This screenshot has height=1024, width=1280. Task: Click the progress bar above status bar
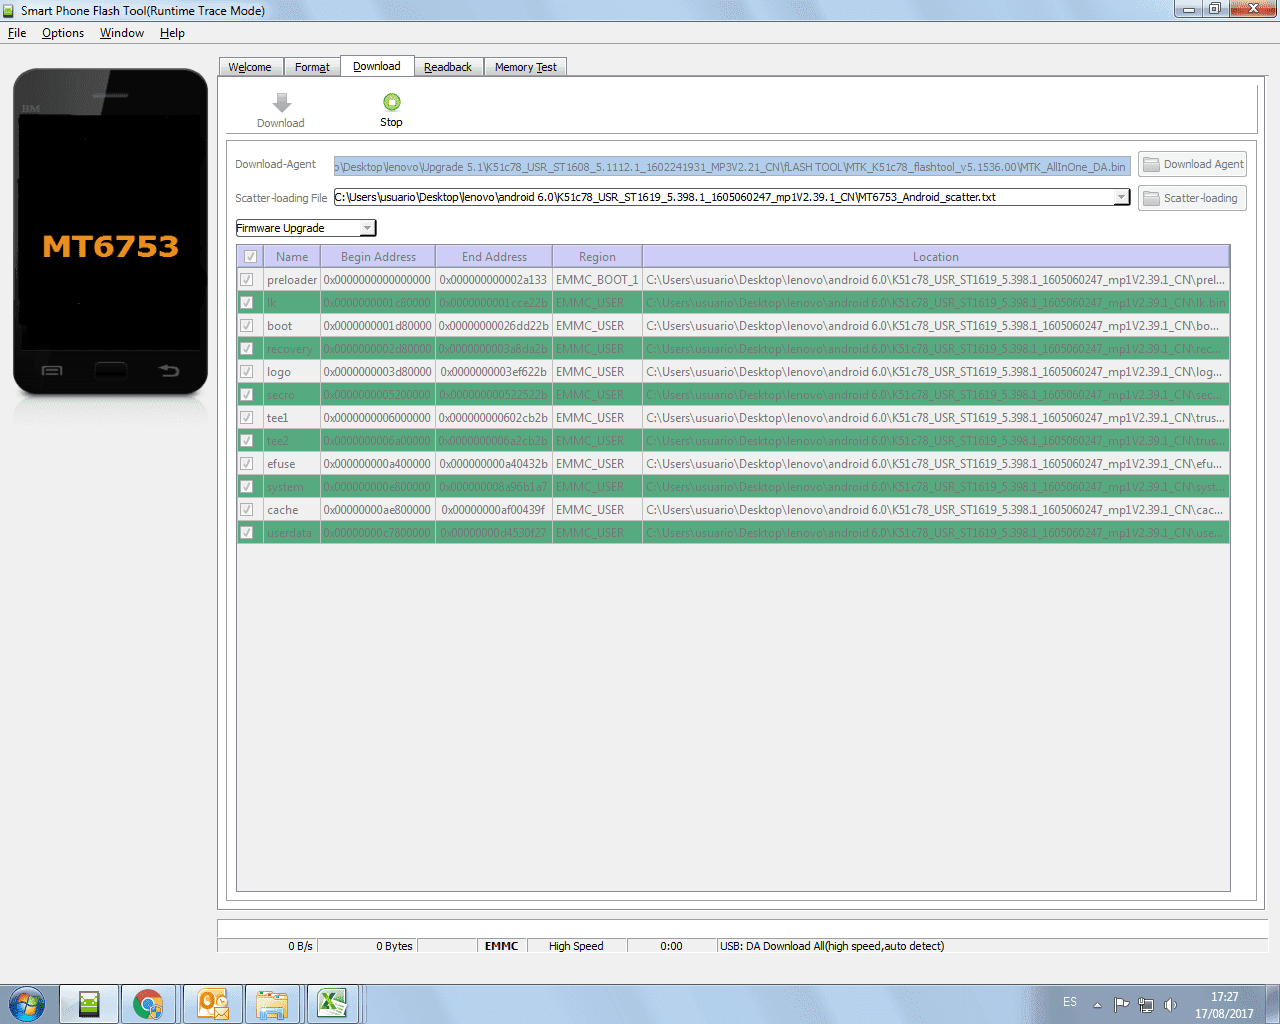(742, 928)
